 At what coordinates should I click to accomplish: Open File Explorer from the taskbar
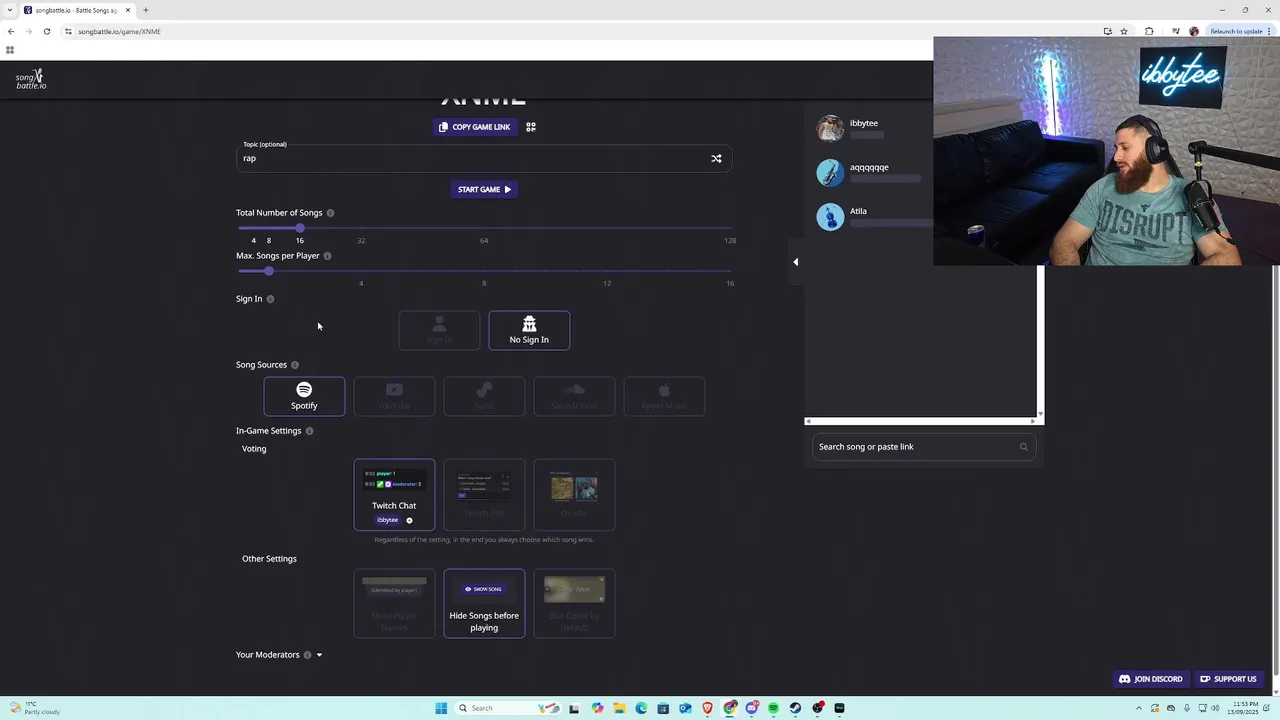coord(619,708)
